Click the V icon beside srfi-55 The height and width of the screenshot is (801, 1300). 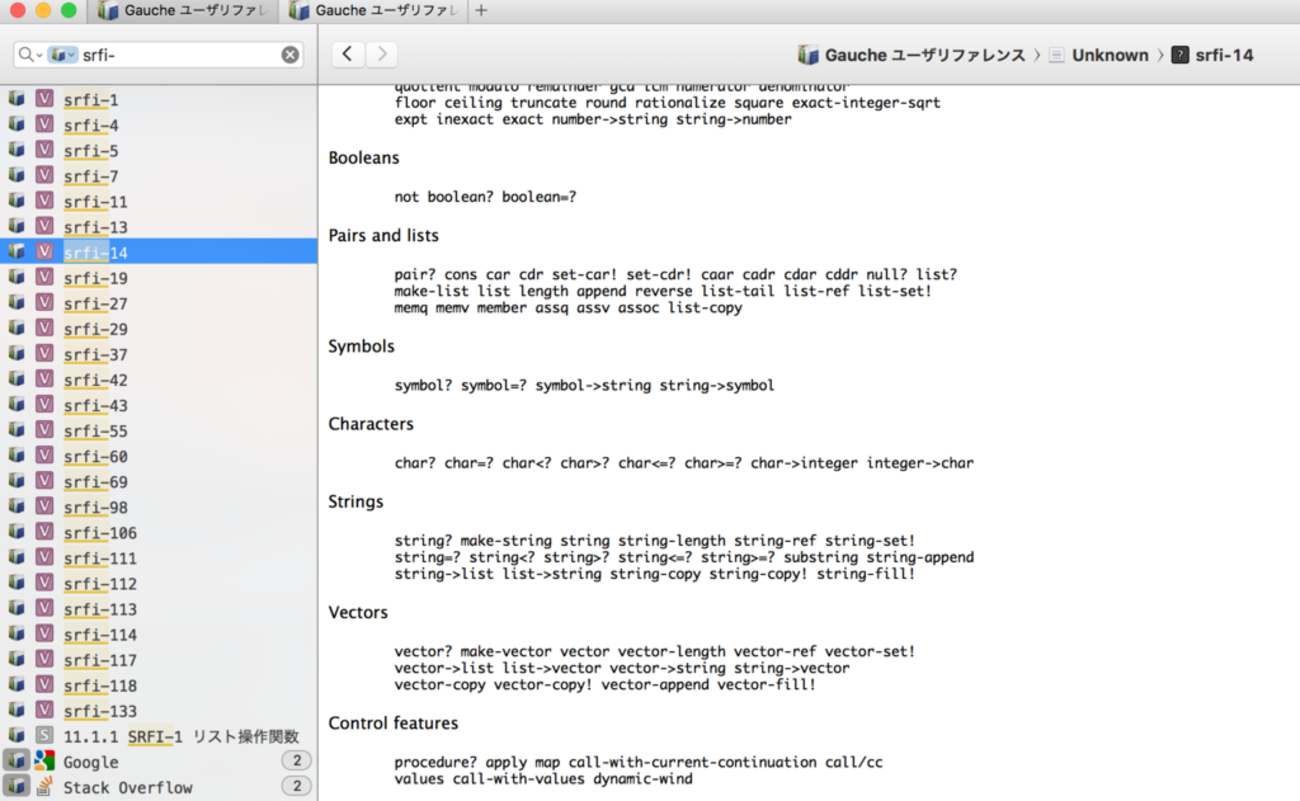[x=44, y=430]
